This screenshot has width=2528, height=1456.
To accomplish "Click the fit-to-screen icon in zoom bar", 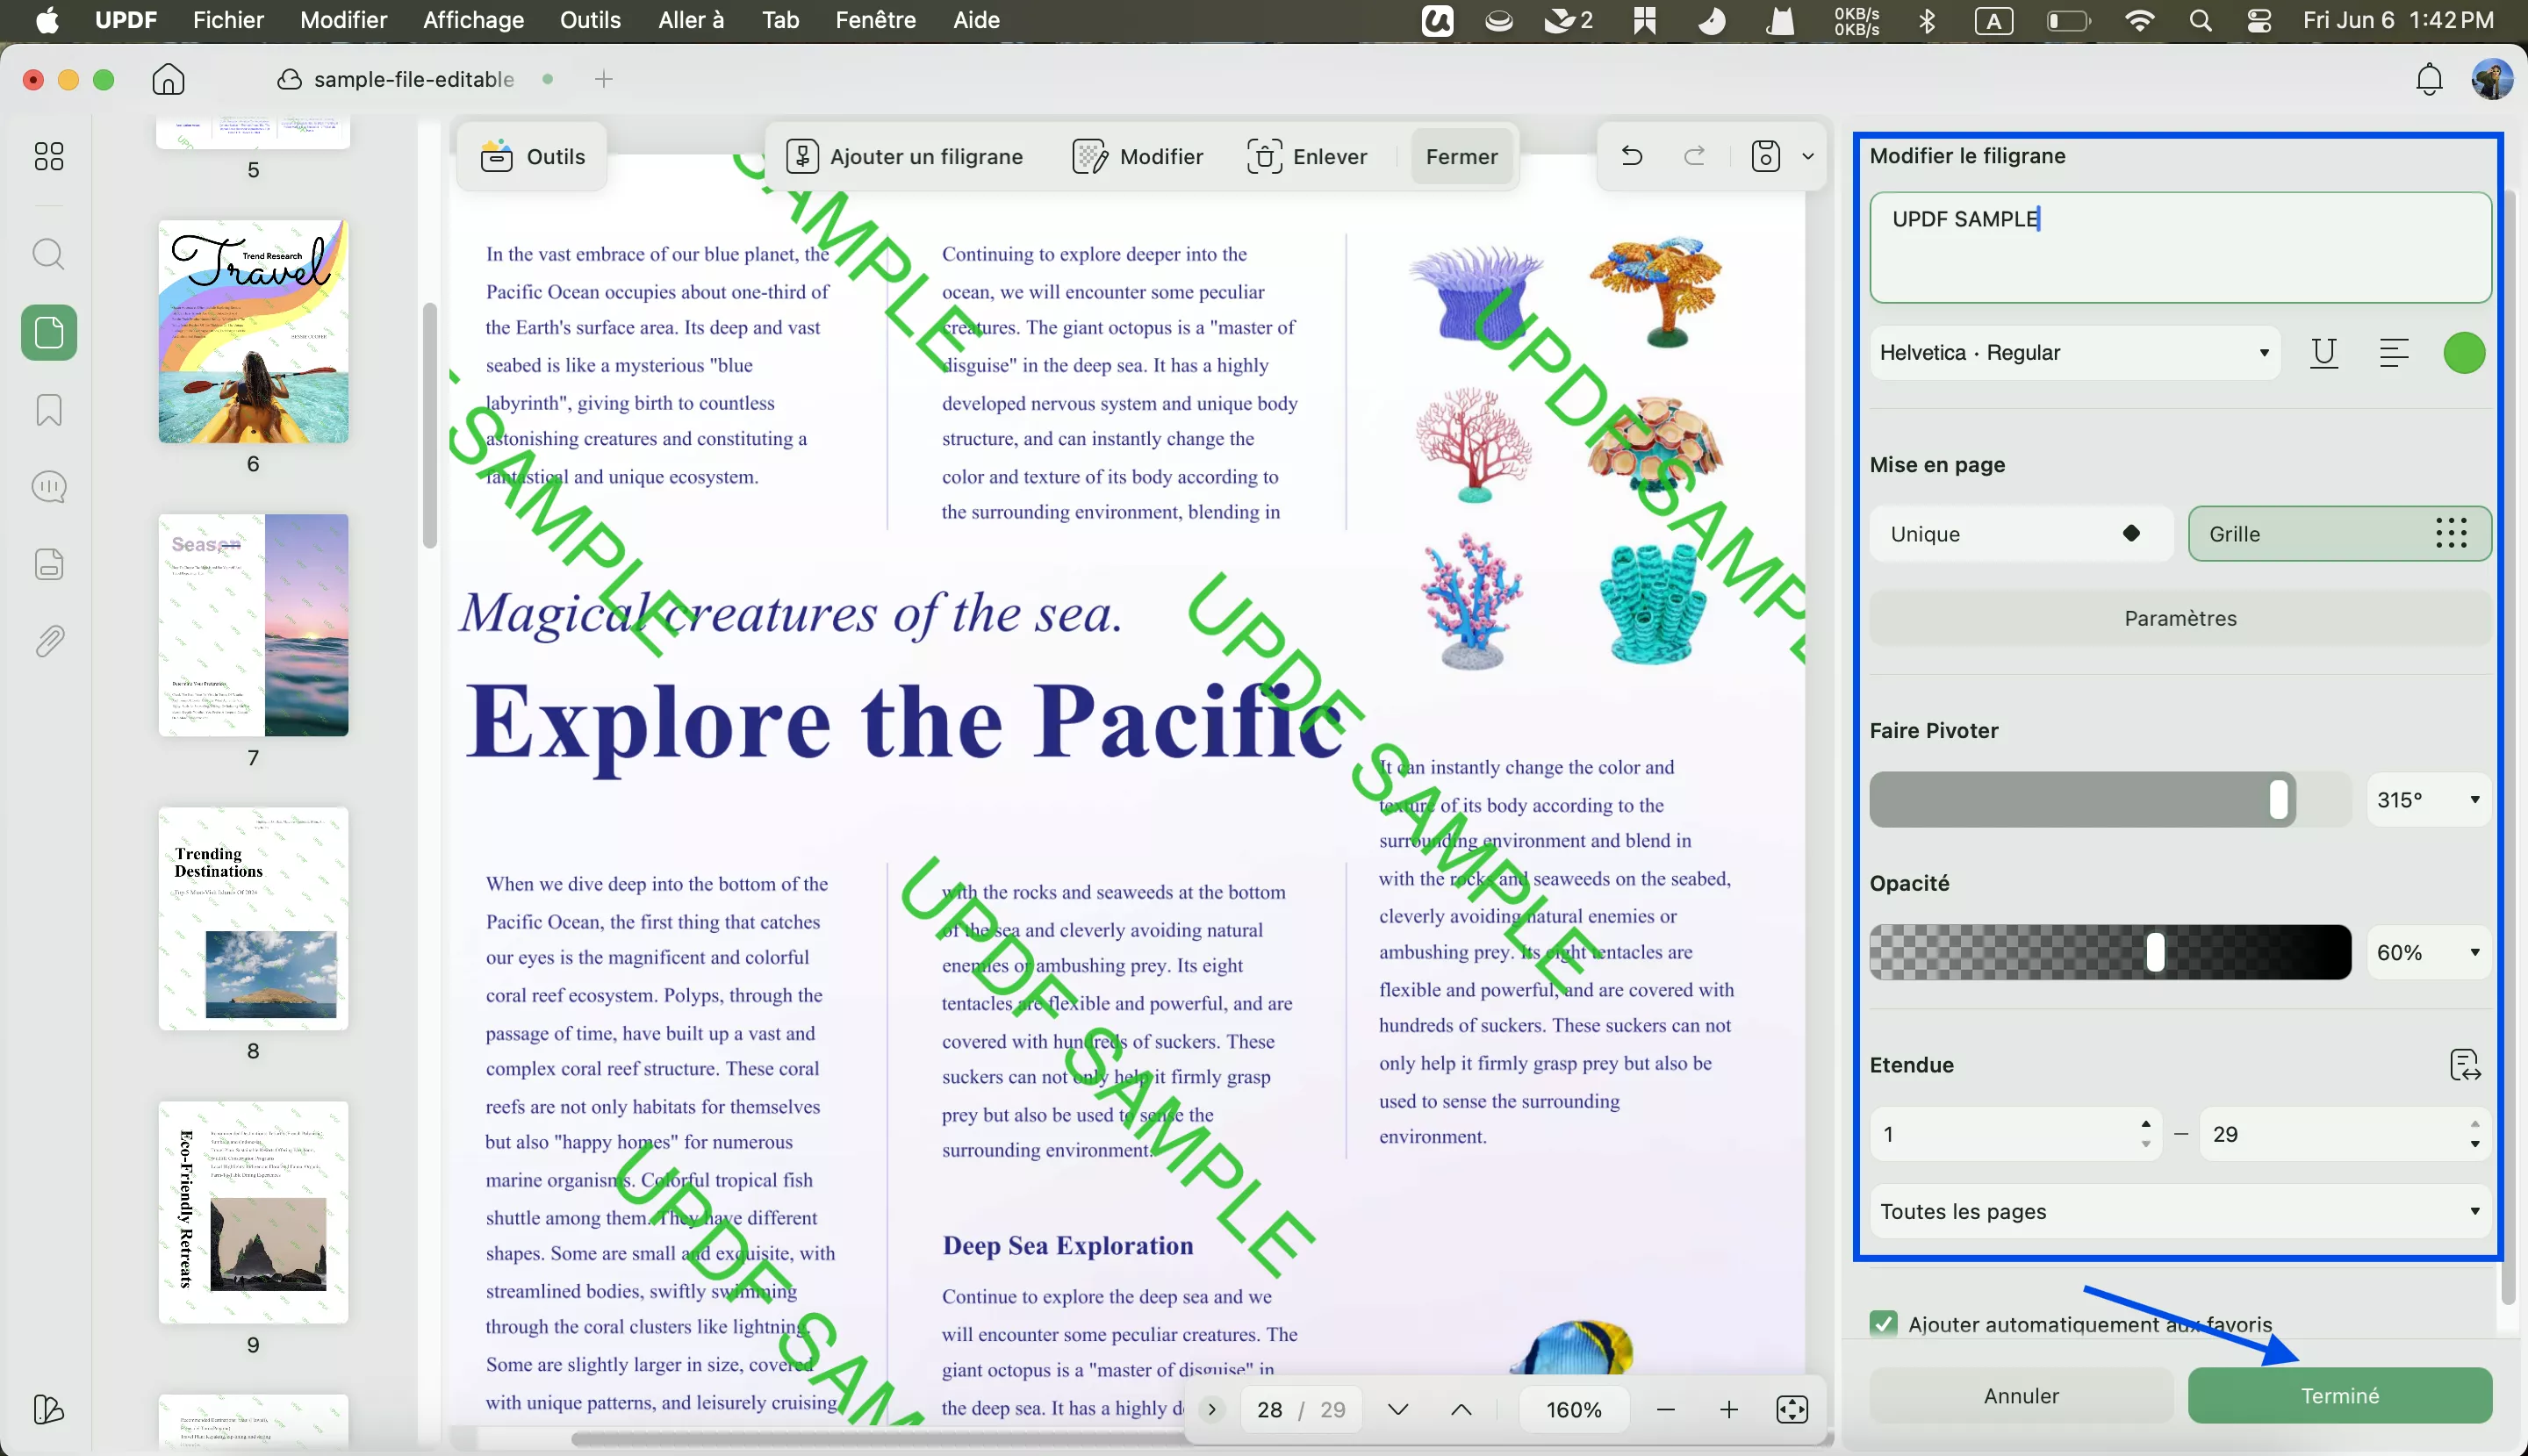I will (1791, 1410).
